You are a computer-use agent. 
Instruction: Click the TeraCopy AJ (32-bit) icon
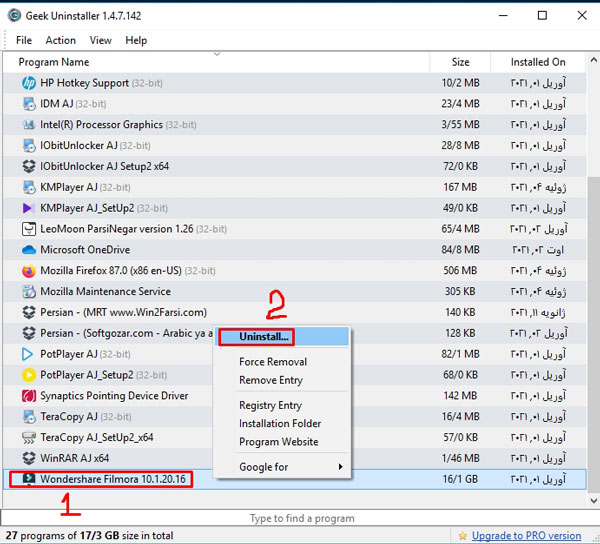[29, 417]
